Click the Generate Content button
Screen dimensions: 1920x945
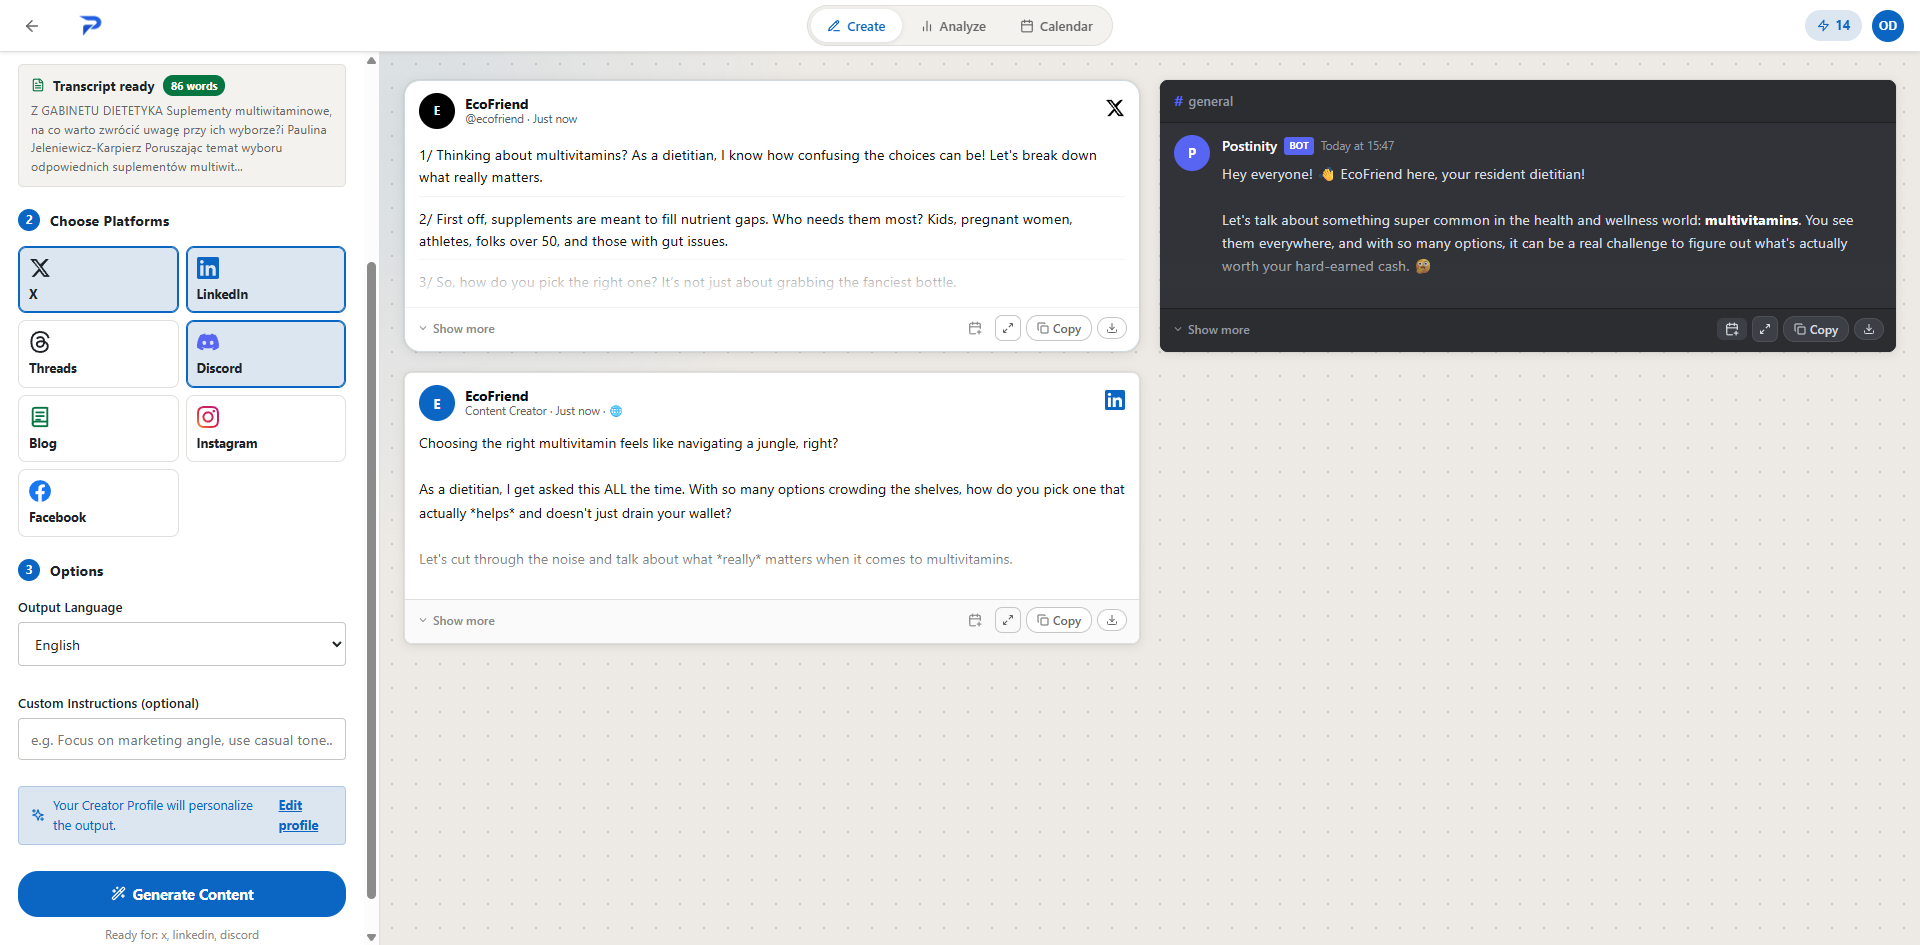point(182,894)
